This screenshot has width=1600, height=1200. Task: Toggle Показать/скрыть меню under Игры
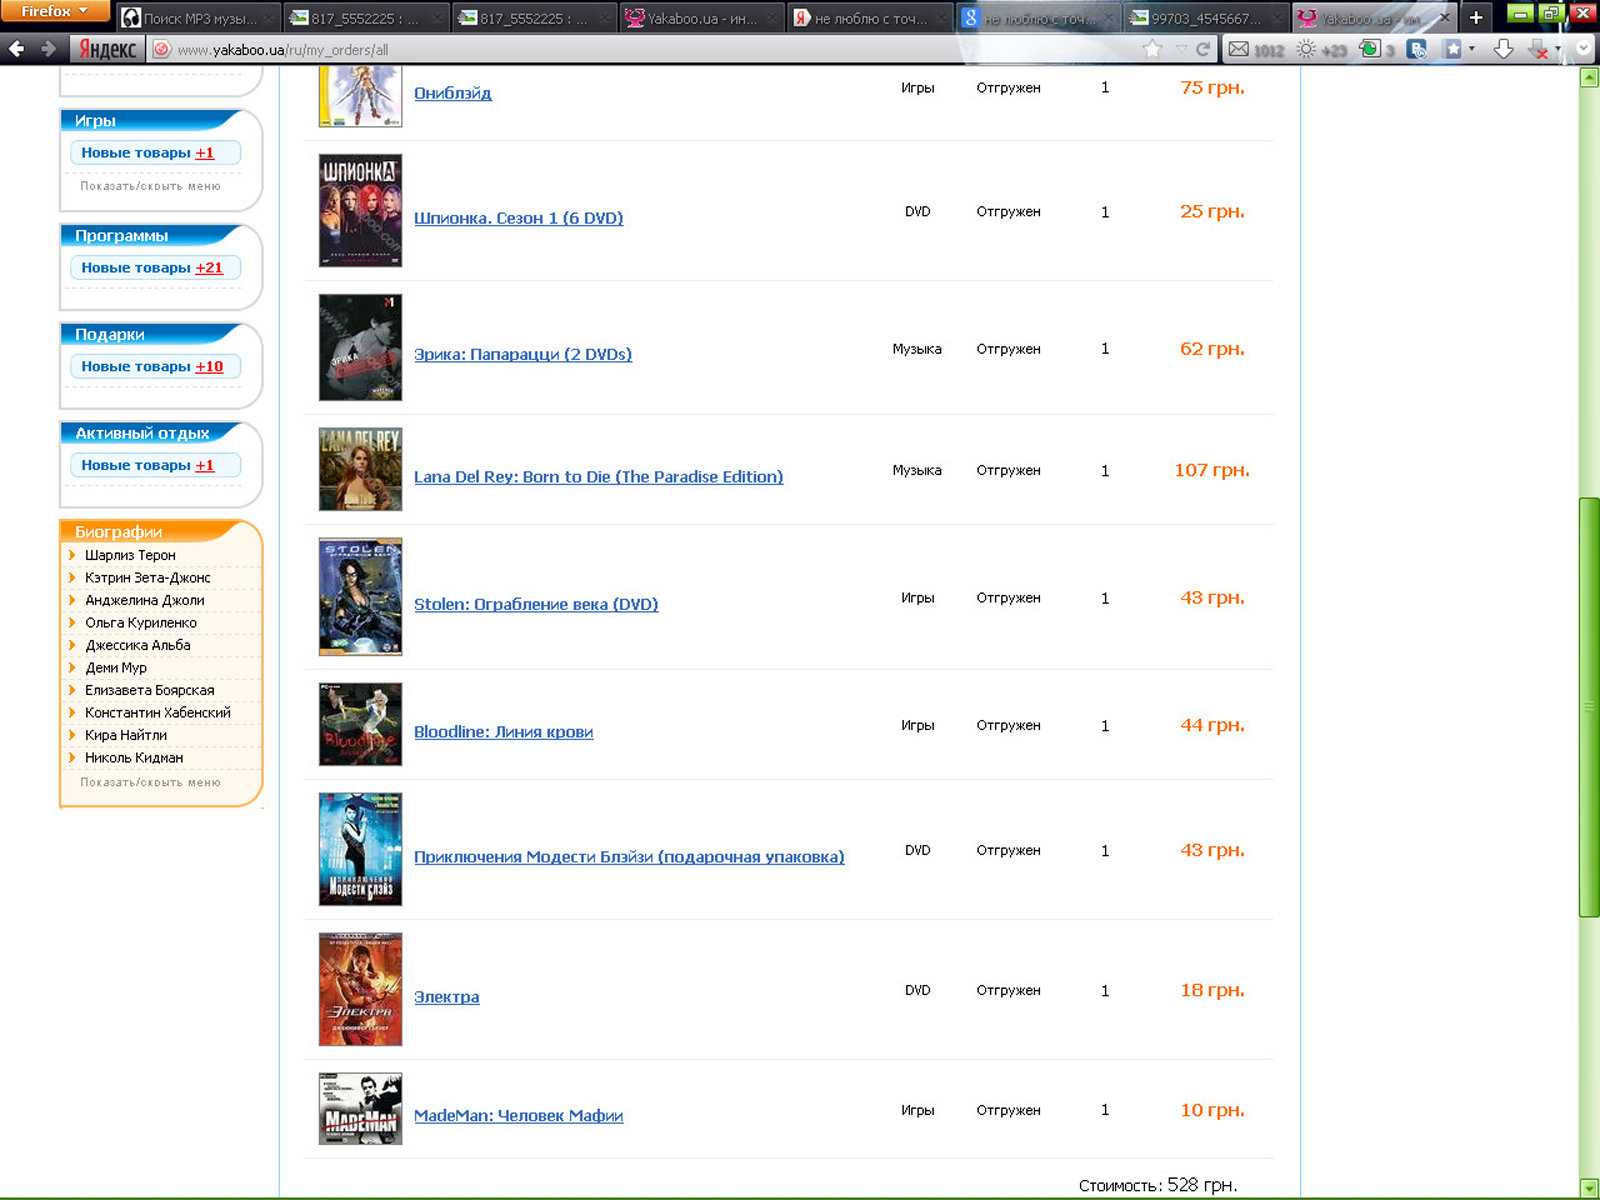[150, 186]
